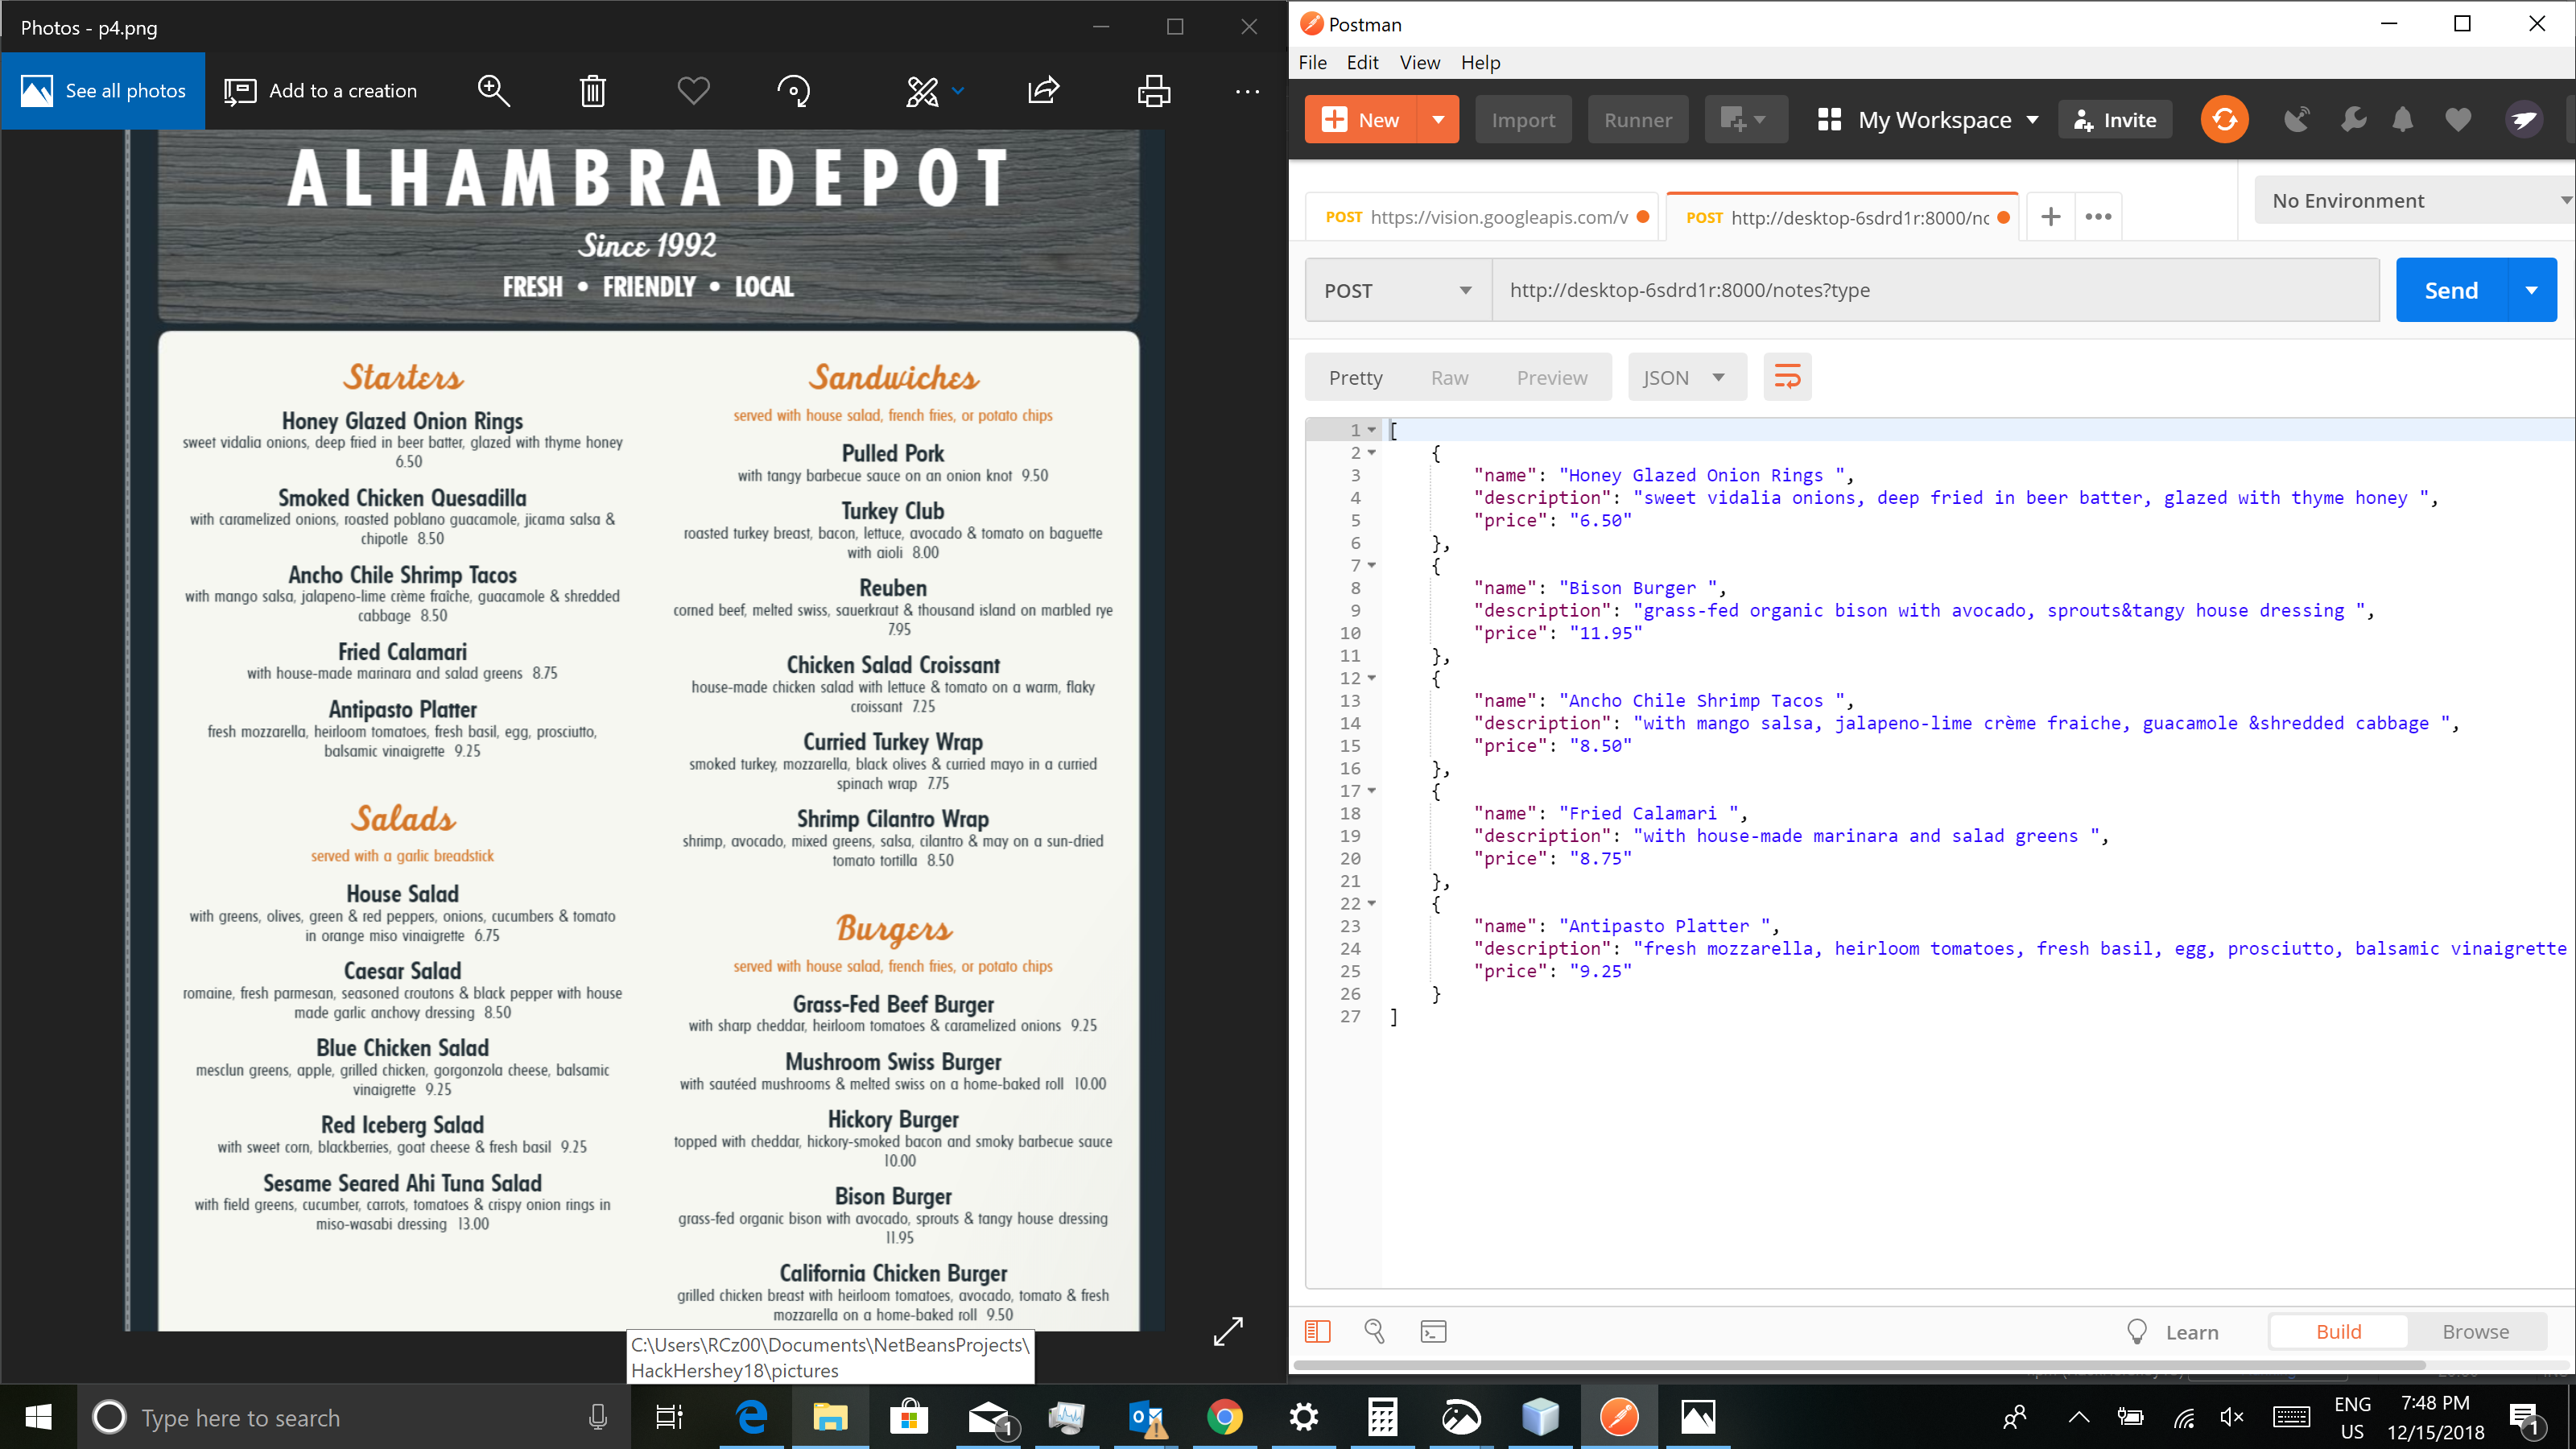The image size is (2576, 1449).
Task: Click the blue Send button
Action: 2450,290
